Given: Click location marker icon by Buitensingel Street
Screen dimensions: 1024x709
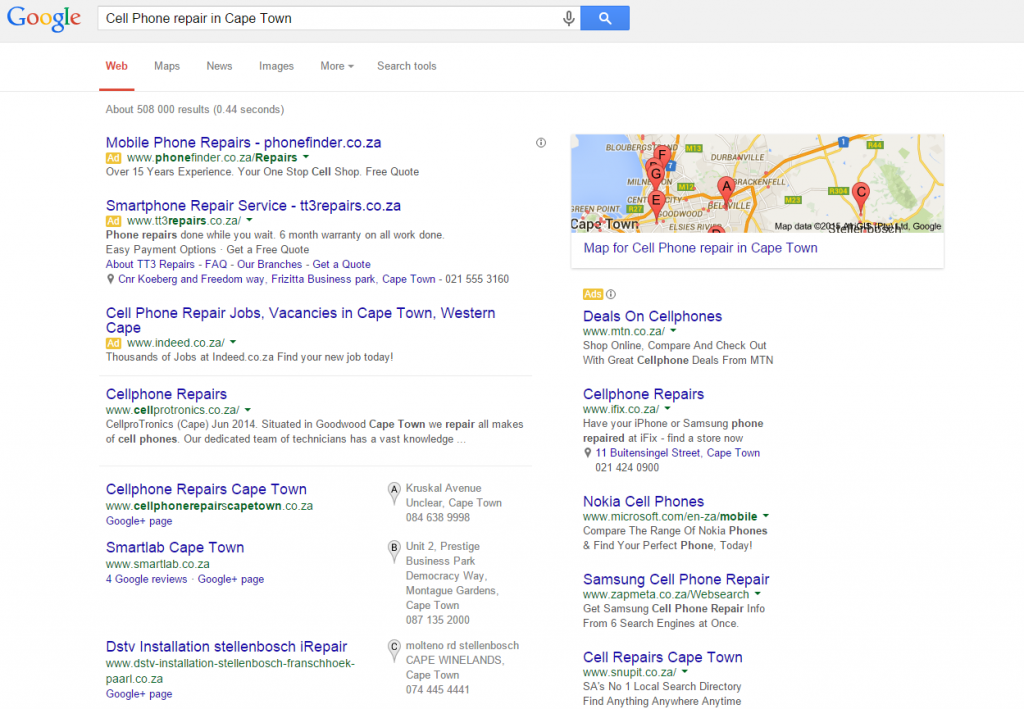Looking at the screenshot, I should tap(588, 453).
